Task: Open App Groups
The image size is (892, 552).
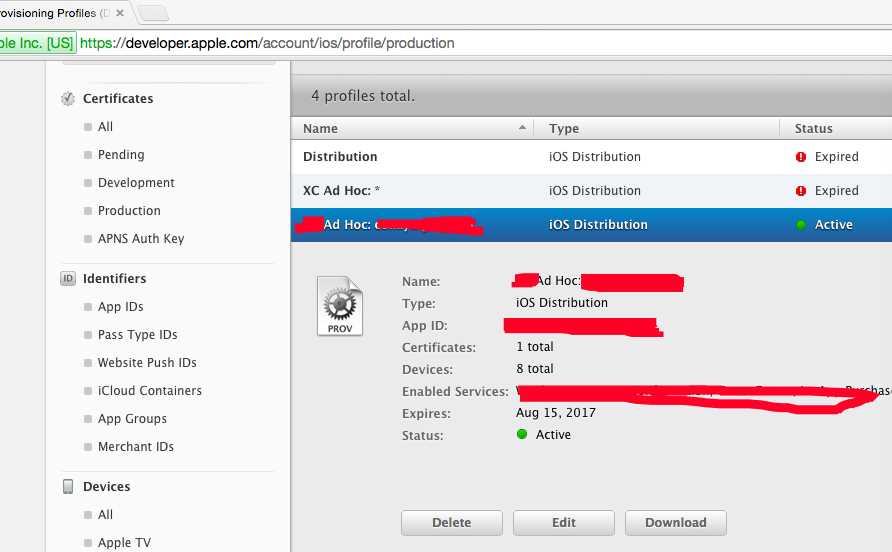Action: coord(133,419)
